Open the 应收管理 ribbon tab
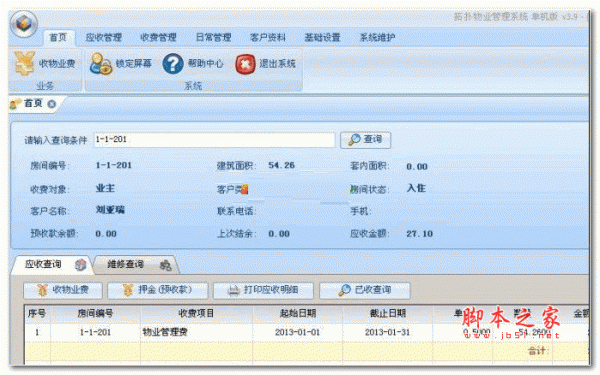The width and height of the screenshot is (600, 375). (104, 38)
